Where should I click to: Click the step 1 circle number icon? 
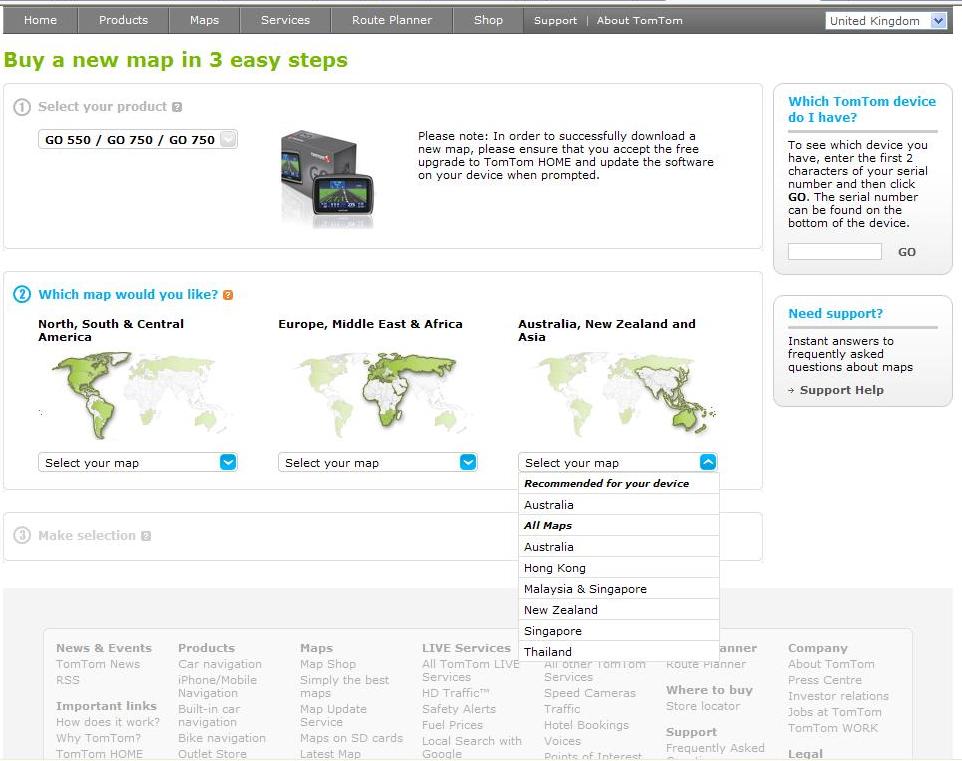(x=21, y=107)
